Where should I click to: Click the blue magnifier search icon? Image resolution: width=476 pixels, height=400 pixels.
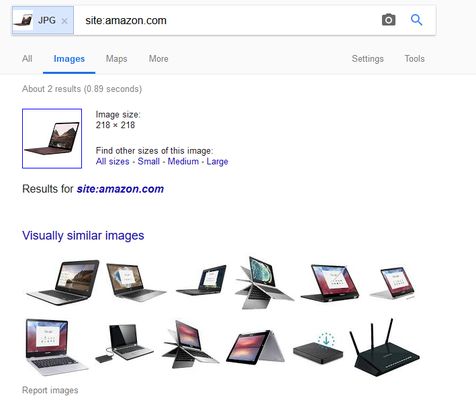tap(416, 20)
